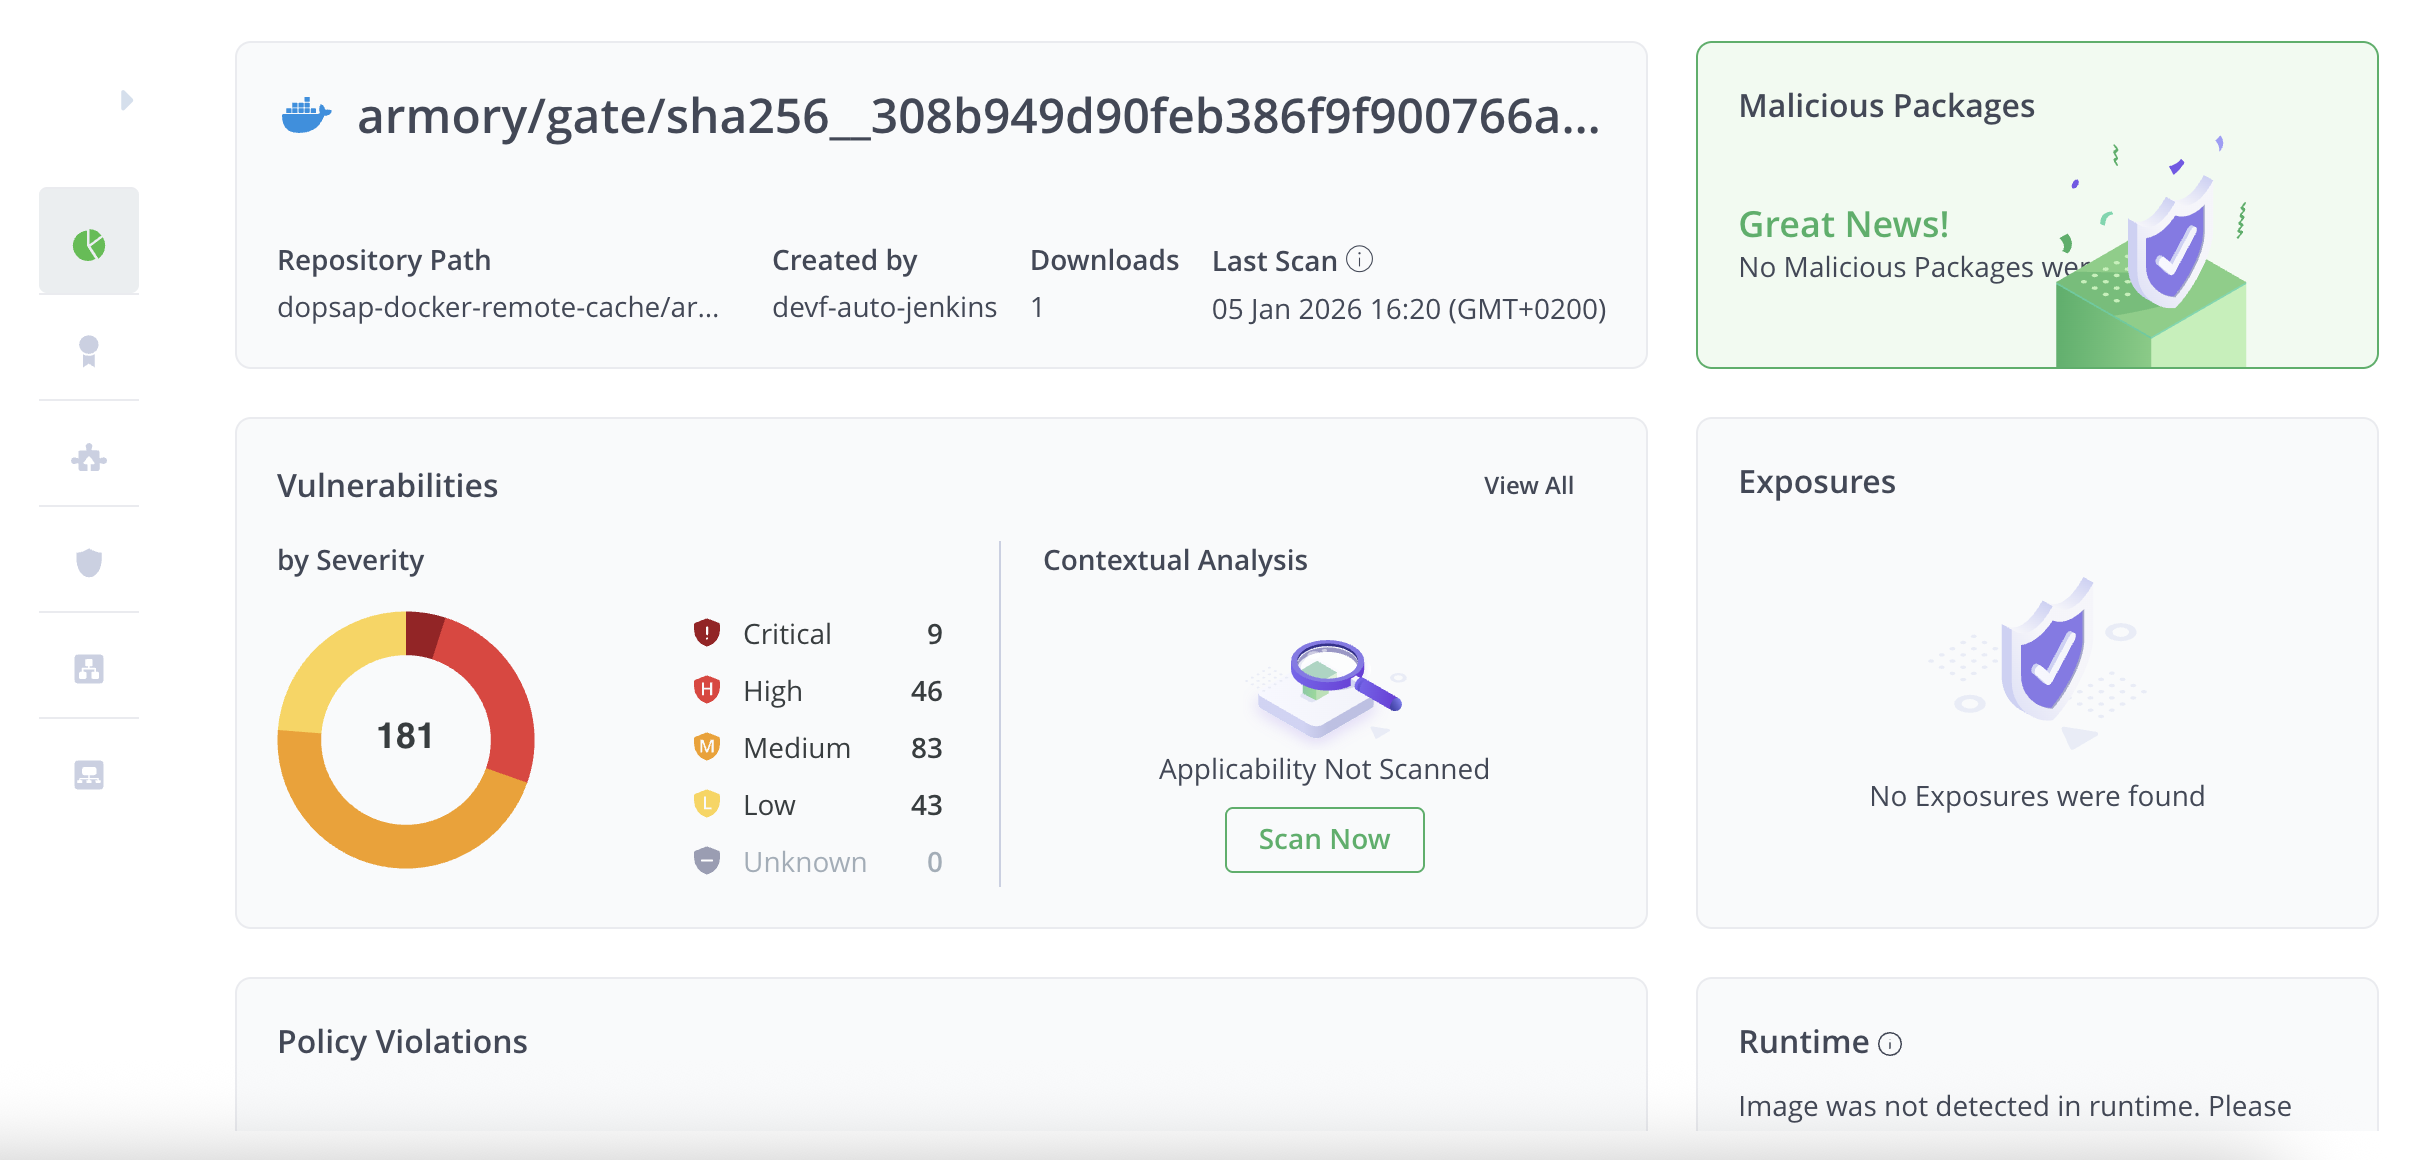The image size is (2410, 1160).
Task: Click the truncated repository path text
Action: point(498,307)
